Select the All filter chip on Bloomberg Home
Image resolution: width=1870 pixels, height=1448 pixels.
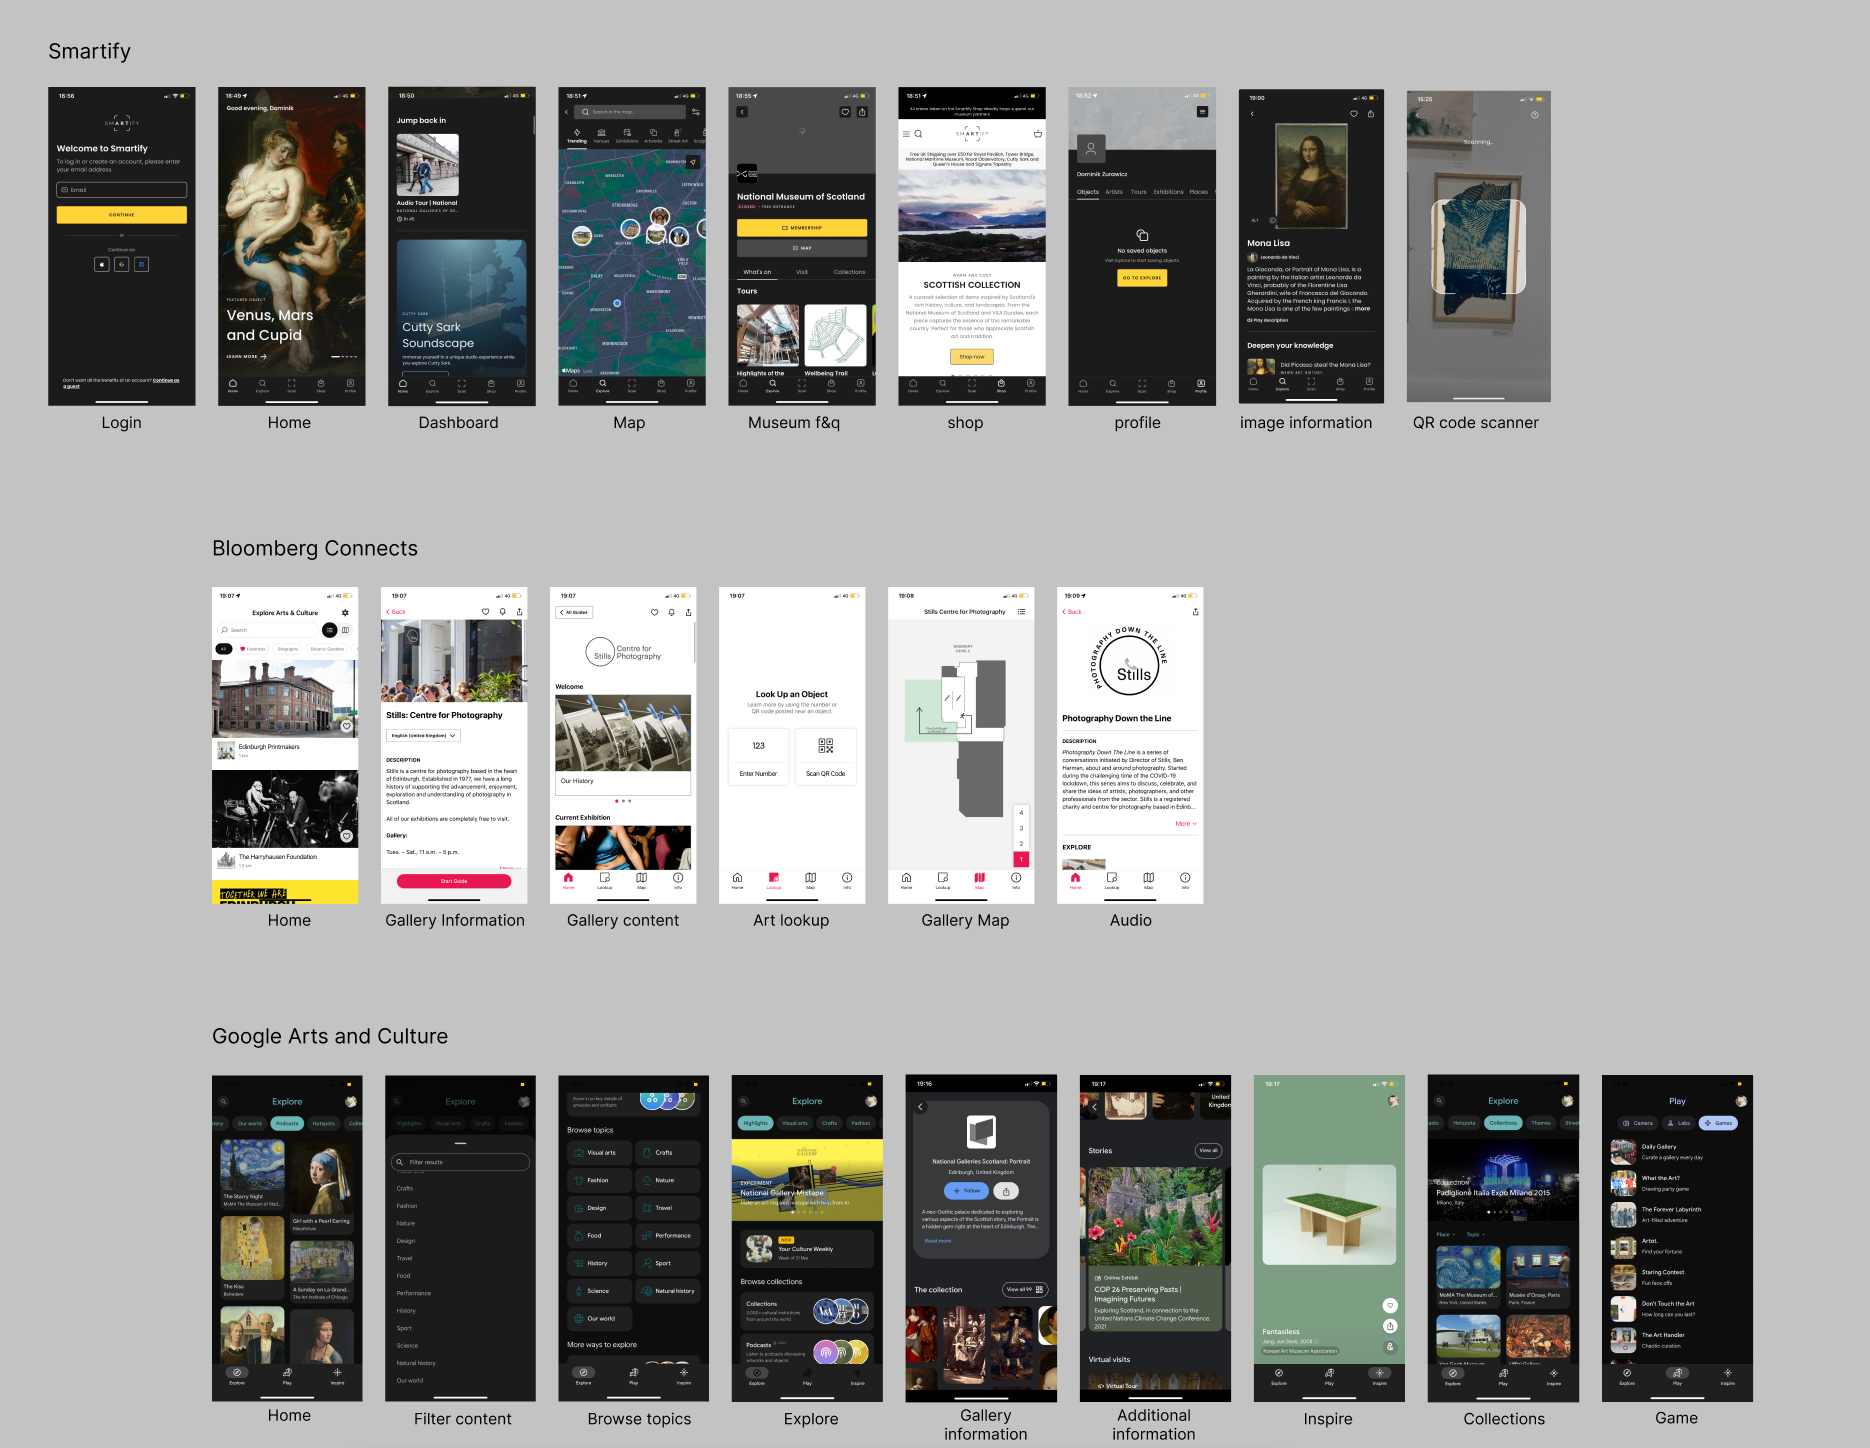point(224,649)
